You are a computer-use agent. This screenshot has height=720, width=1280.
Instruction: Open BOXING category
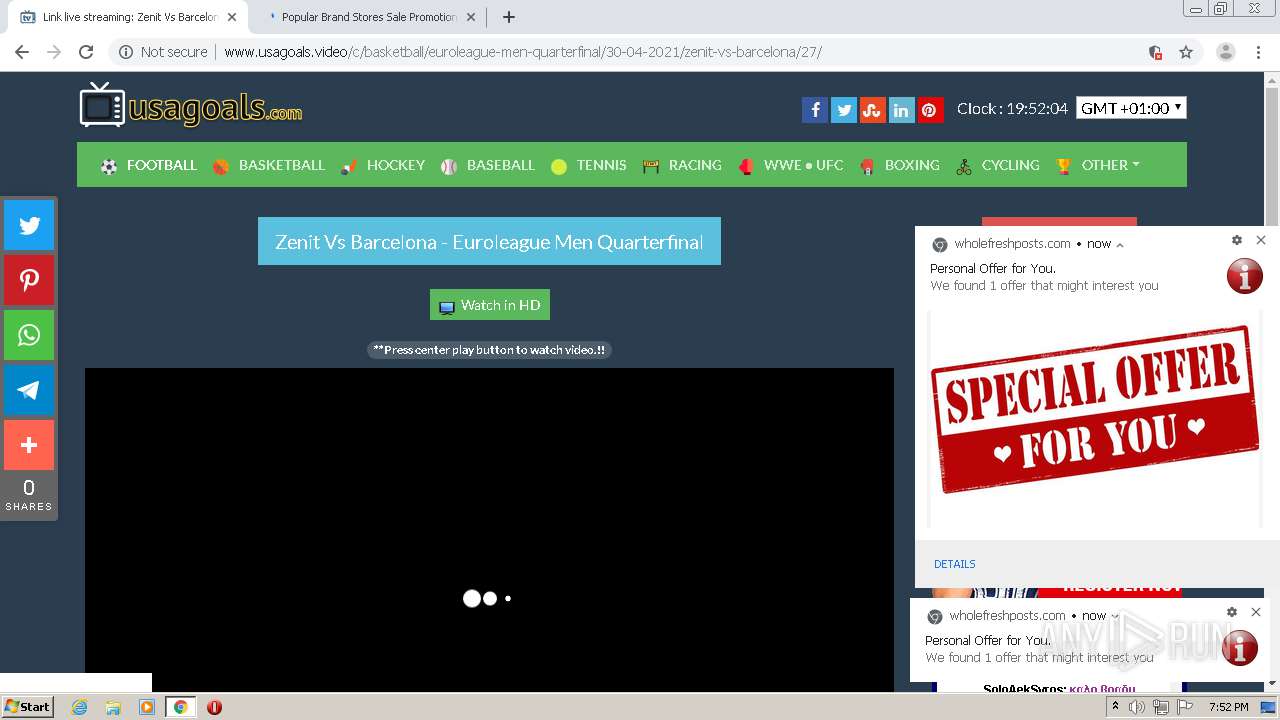click(900, 165)
